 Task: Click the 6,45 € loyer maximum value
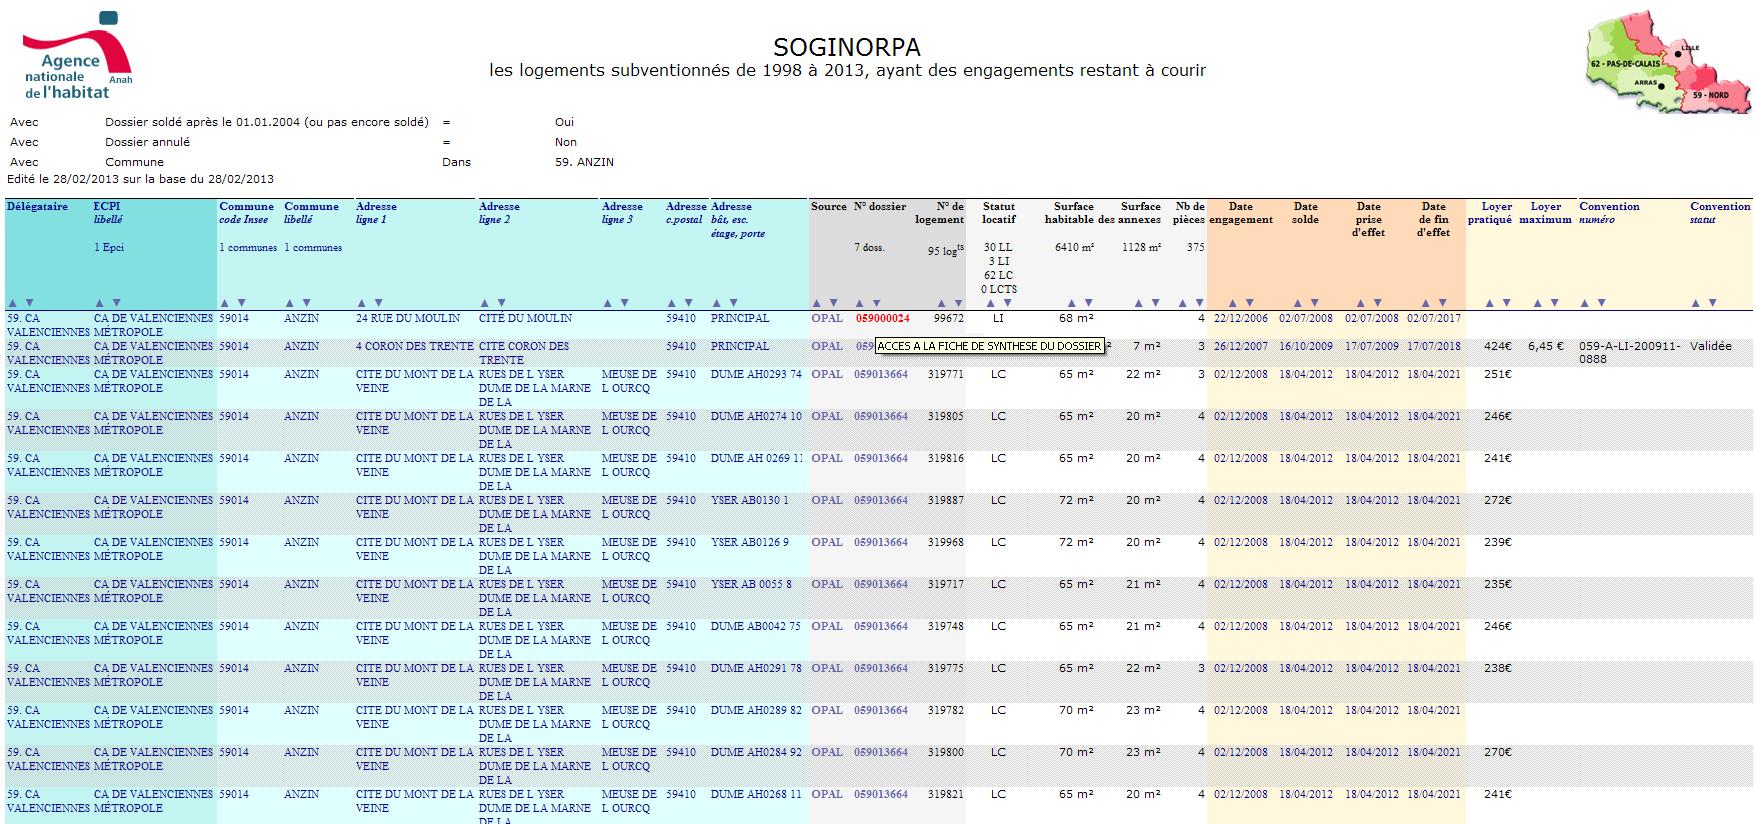click(1545, 347)
